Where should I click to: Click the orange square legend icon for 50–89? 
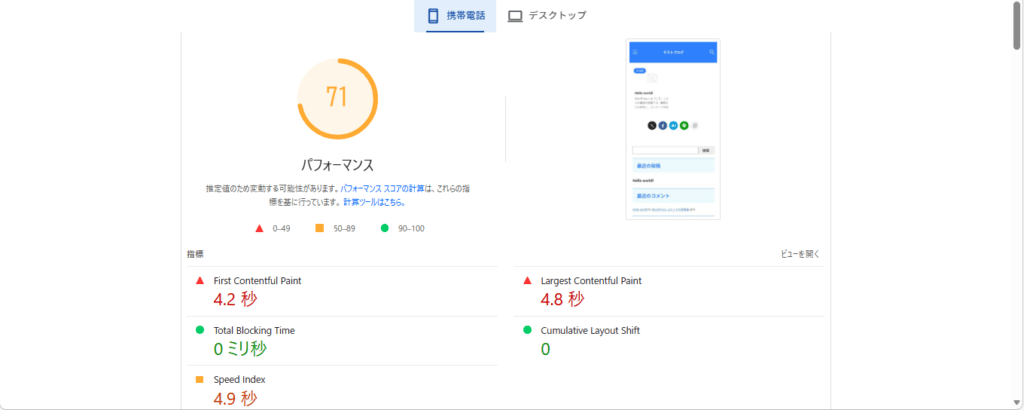(x=320, y=228)
